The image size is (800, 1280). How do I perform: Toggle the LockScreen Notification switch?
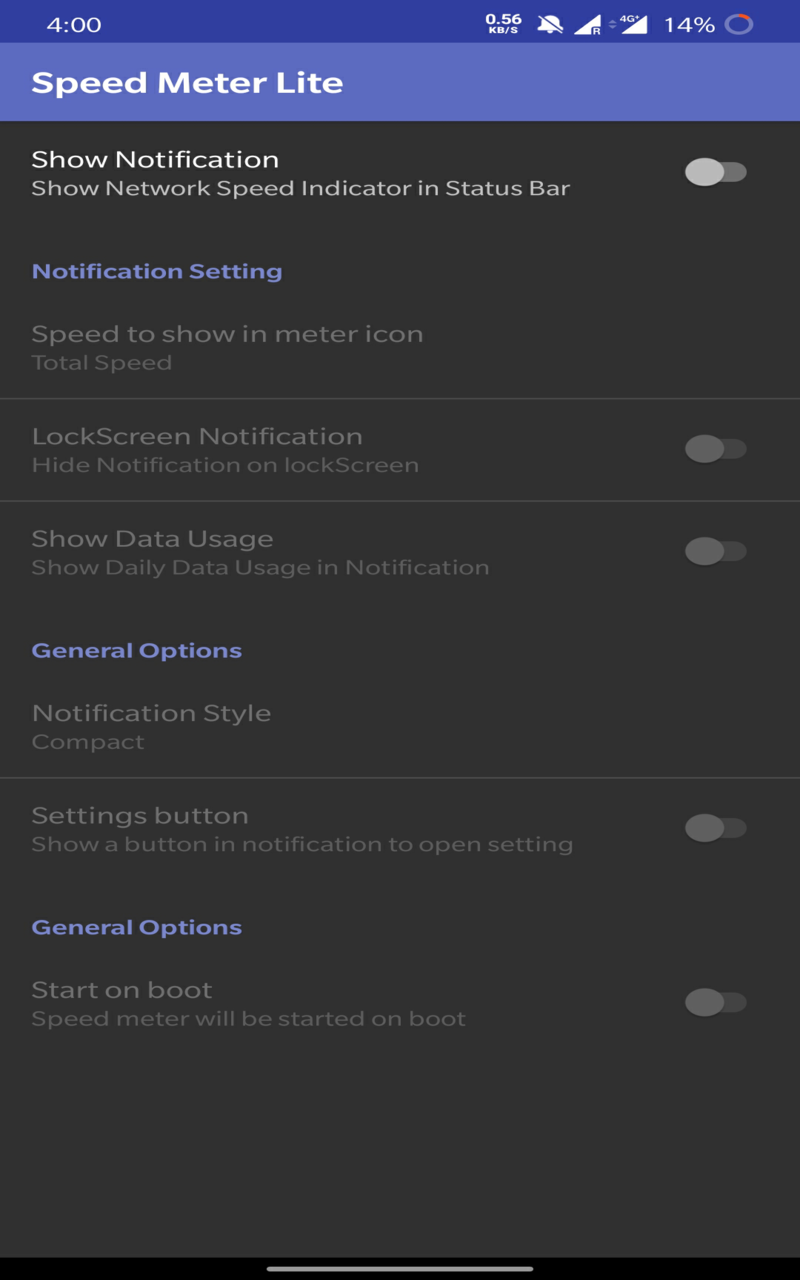[715, 449]
